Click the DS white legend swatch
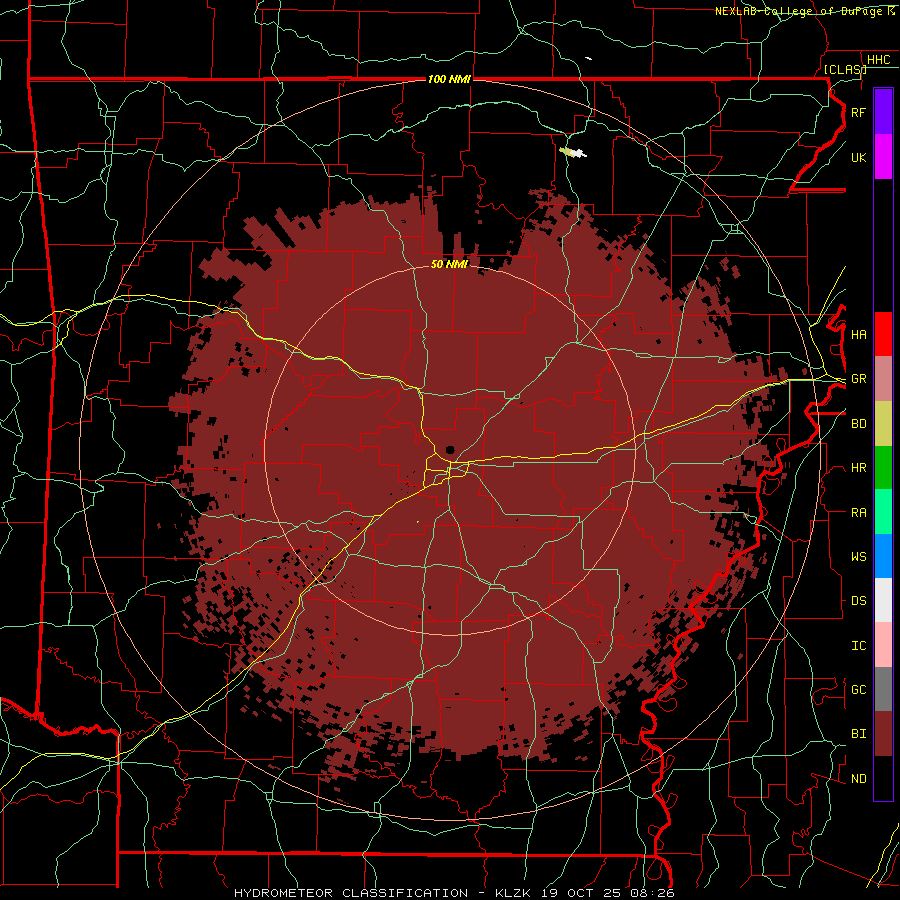Screen dimensions: 900x900 [883, 600]
